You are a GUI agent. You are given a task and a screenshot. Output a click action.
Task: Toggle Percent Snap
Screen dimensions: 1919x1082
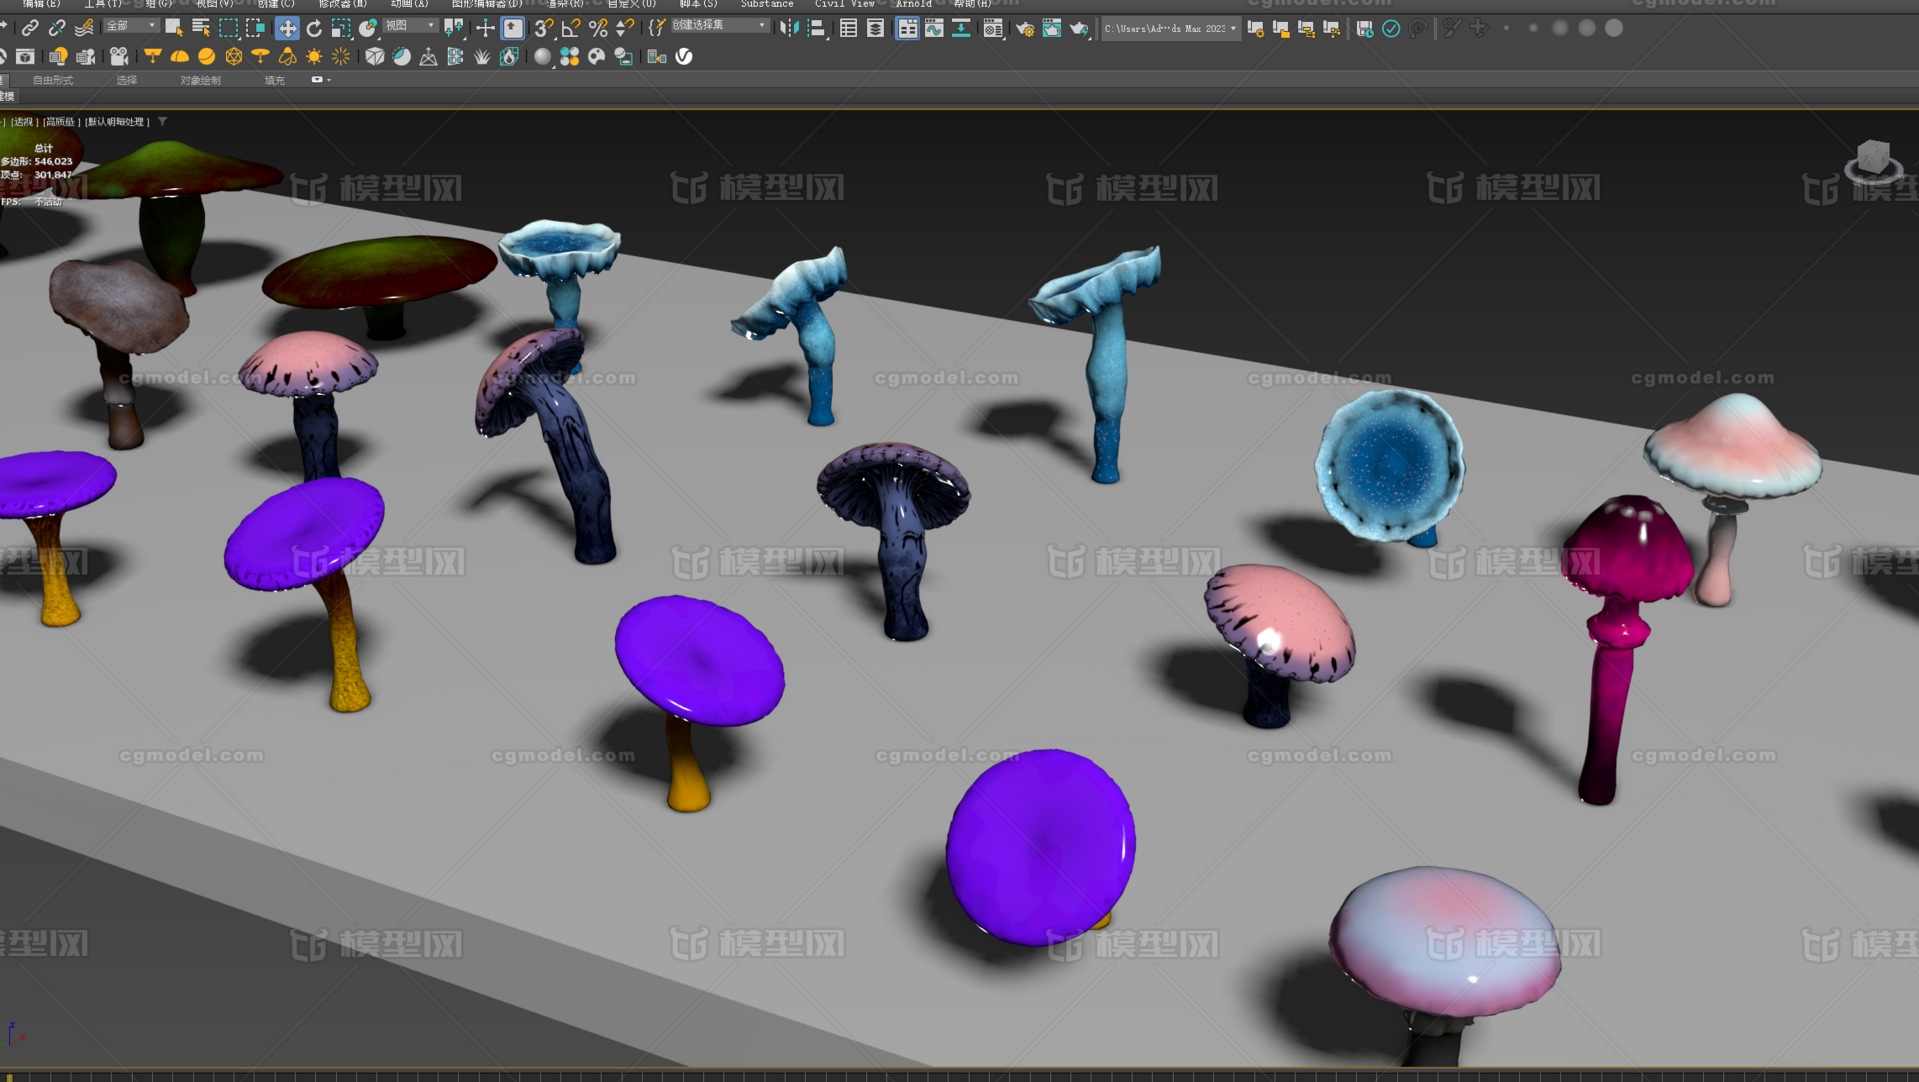(598, 28)
